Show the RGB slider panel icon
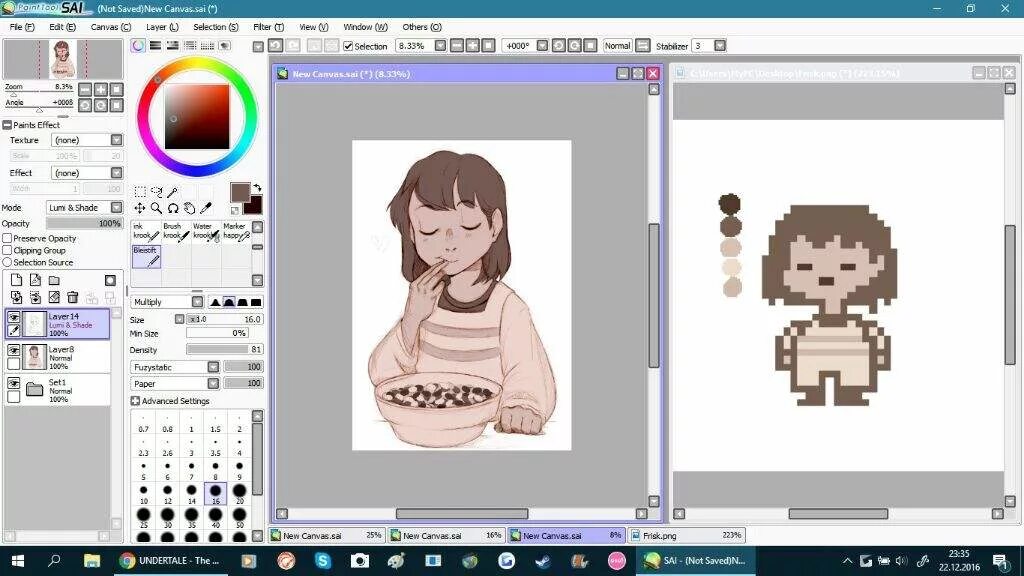The image size is (1024, 576). tap(155, 46)
